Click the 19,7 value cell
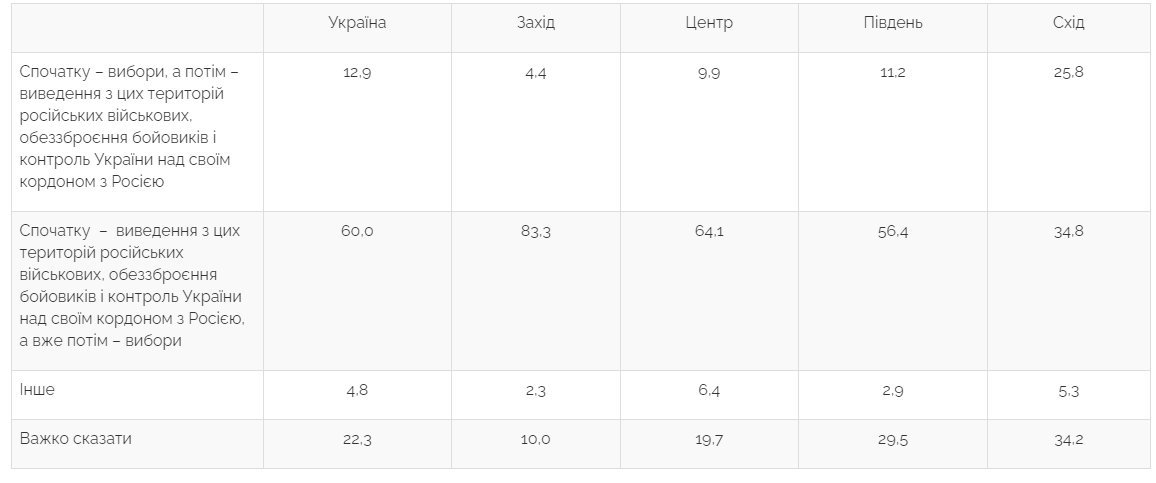The height and width of the screenshot is (483, 1156). [709, 440]
